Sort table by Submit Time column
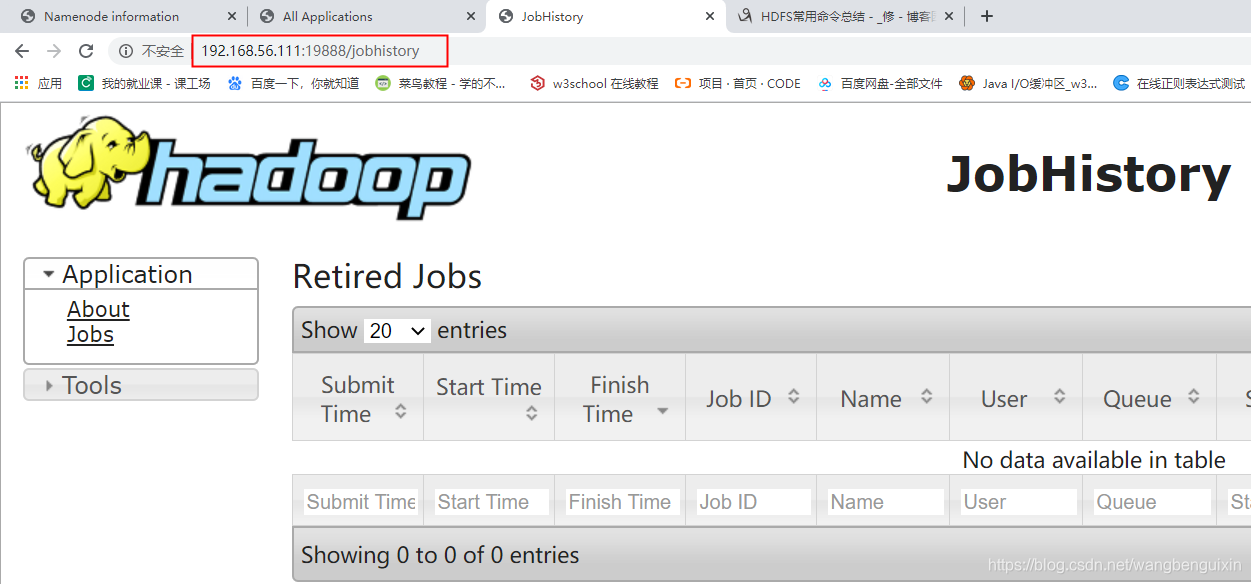This screenshot has width=1251, height=584. point(358,398)
